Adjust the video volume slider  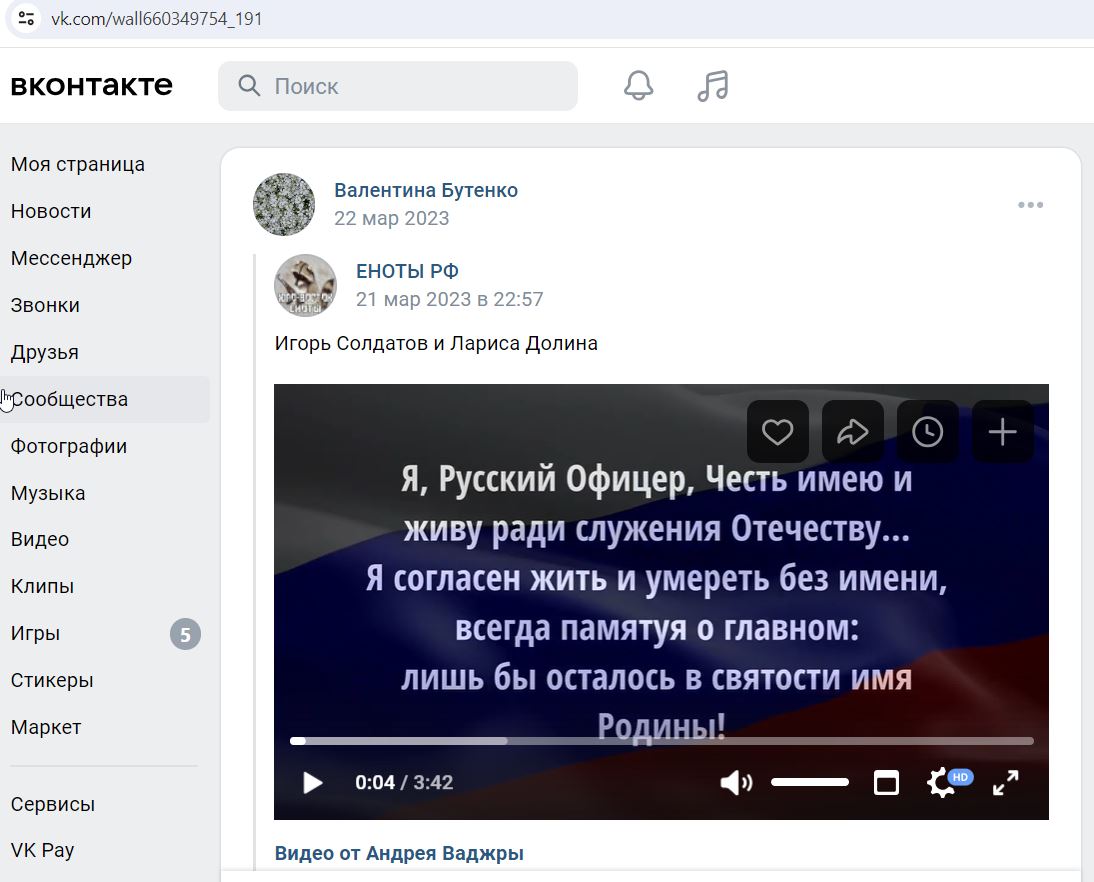tap(810, 783)
